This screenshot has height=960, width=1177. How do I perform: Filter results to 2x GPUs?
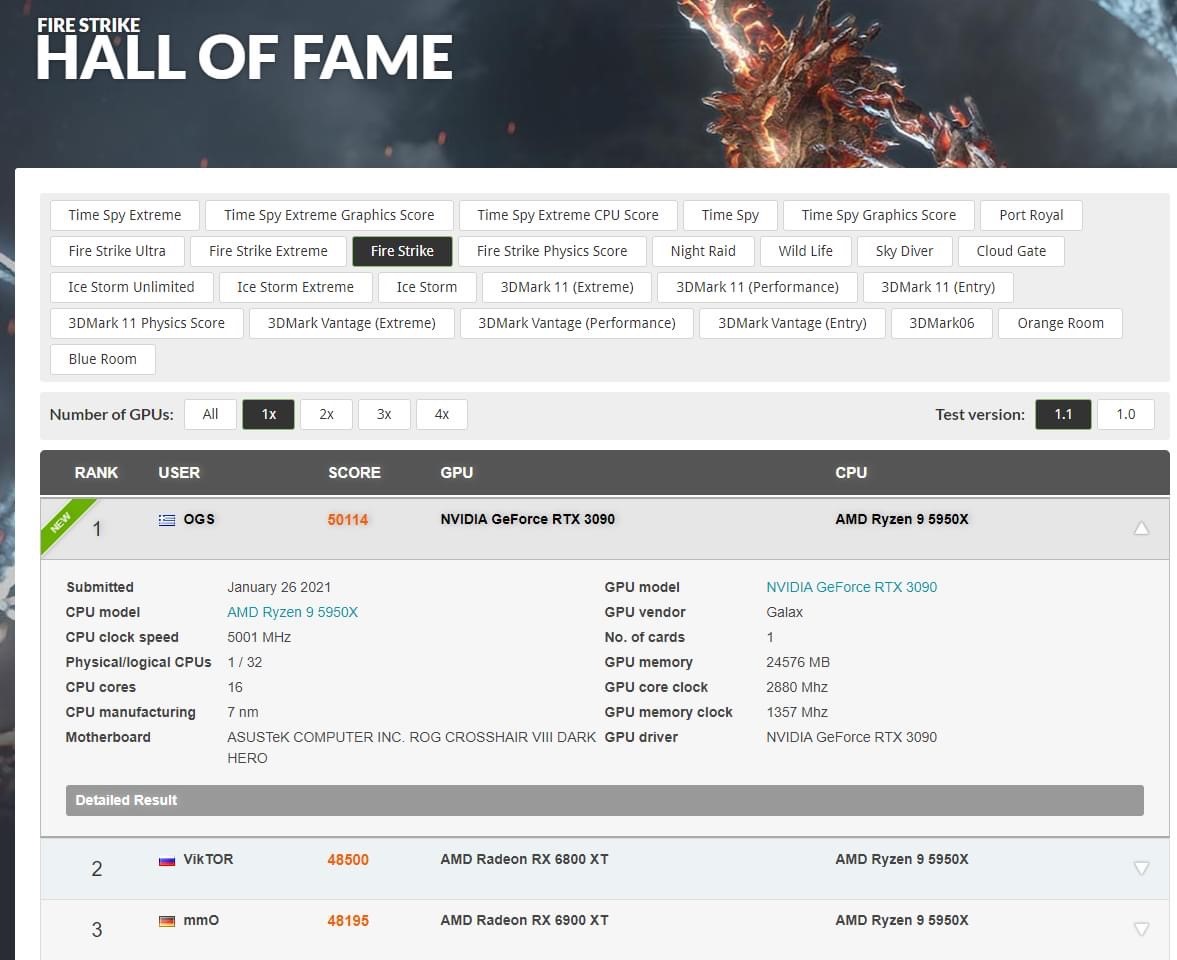(x=327, y=414)
